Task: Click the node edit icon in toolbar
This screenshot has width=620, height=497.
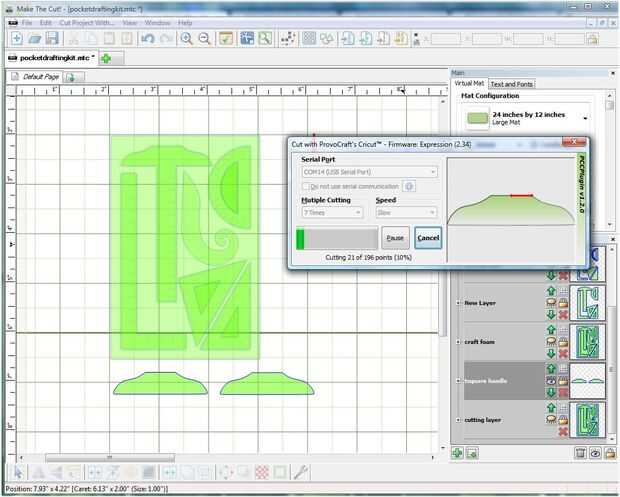Action: (x=288, y=38)
